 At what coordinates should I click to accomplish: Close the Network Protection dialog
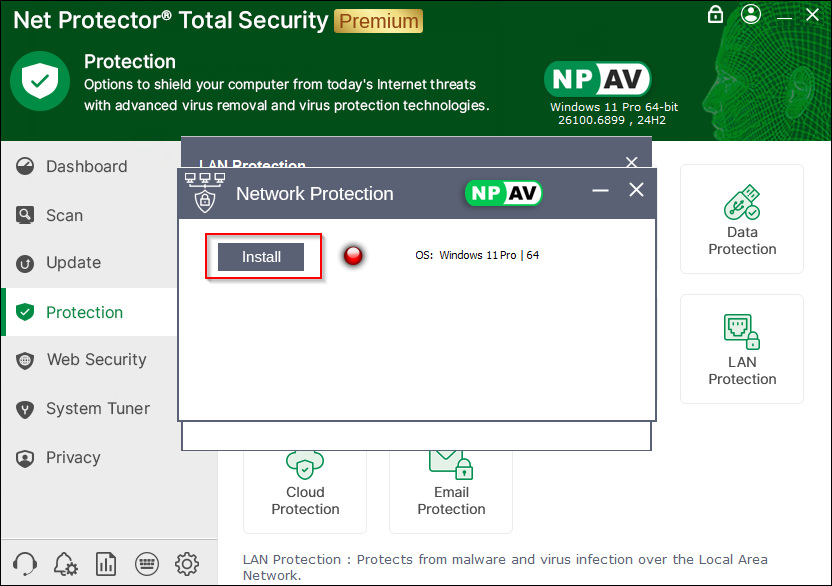(636, 190)
